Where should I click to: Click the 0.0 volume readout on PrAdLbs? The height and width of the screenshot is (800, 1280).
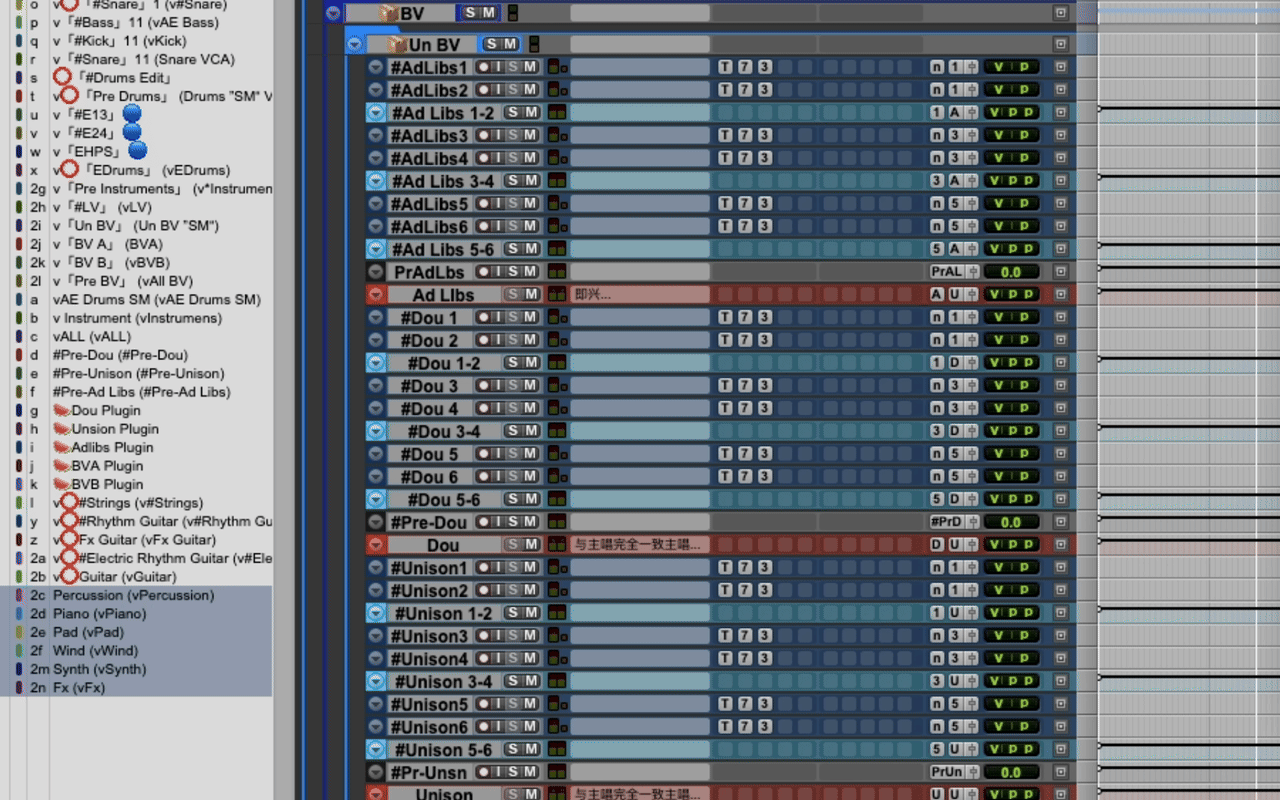tap(1011, 272)
